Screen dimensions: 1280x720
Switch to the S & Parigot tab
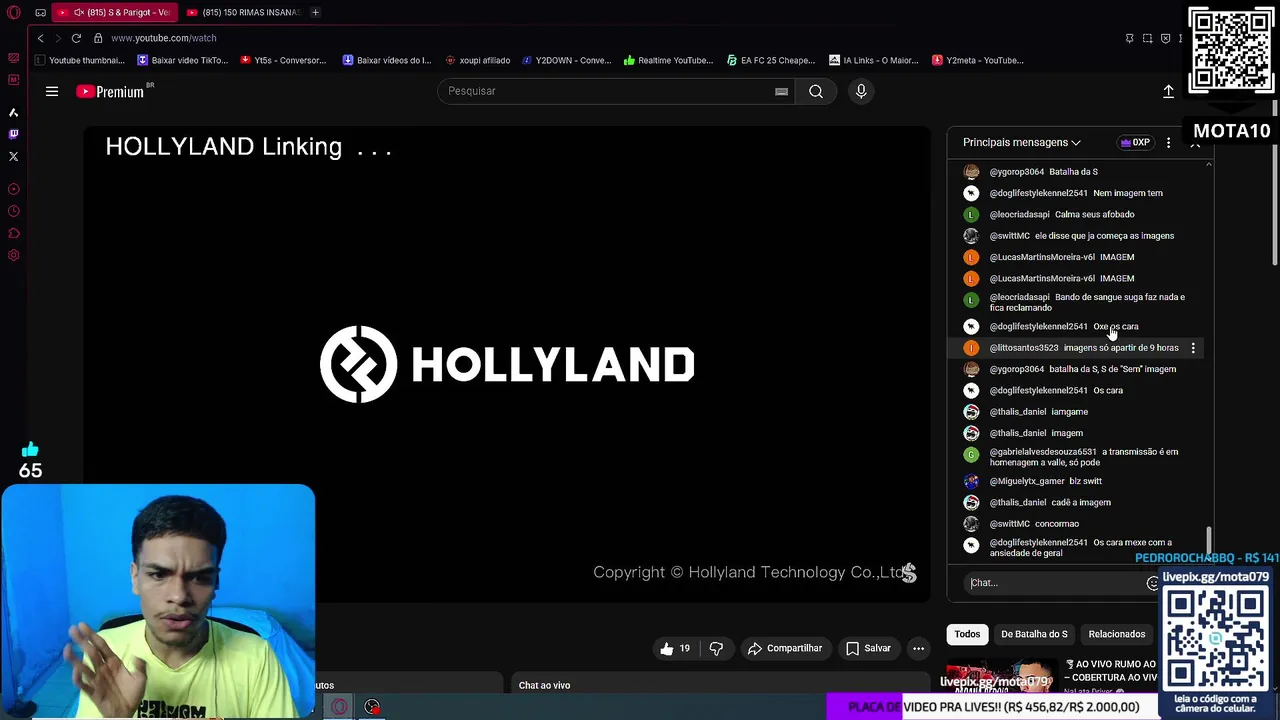coord(115,12)
